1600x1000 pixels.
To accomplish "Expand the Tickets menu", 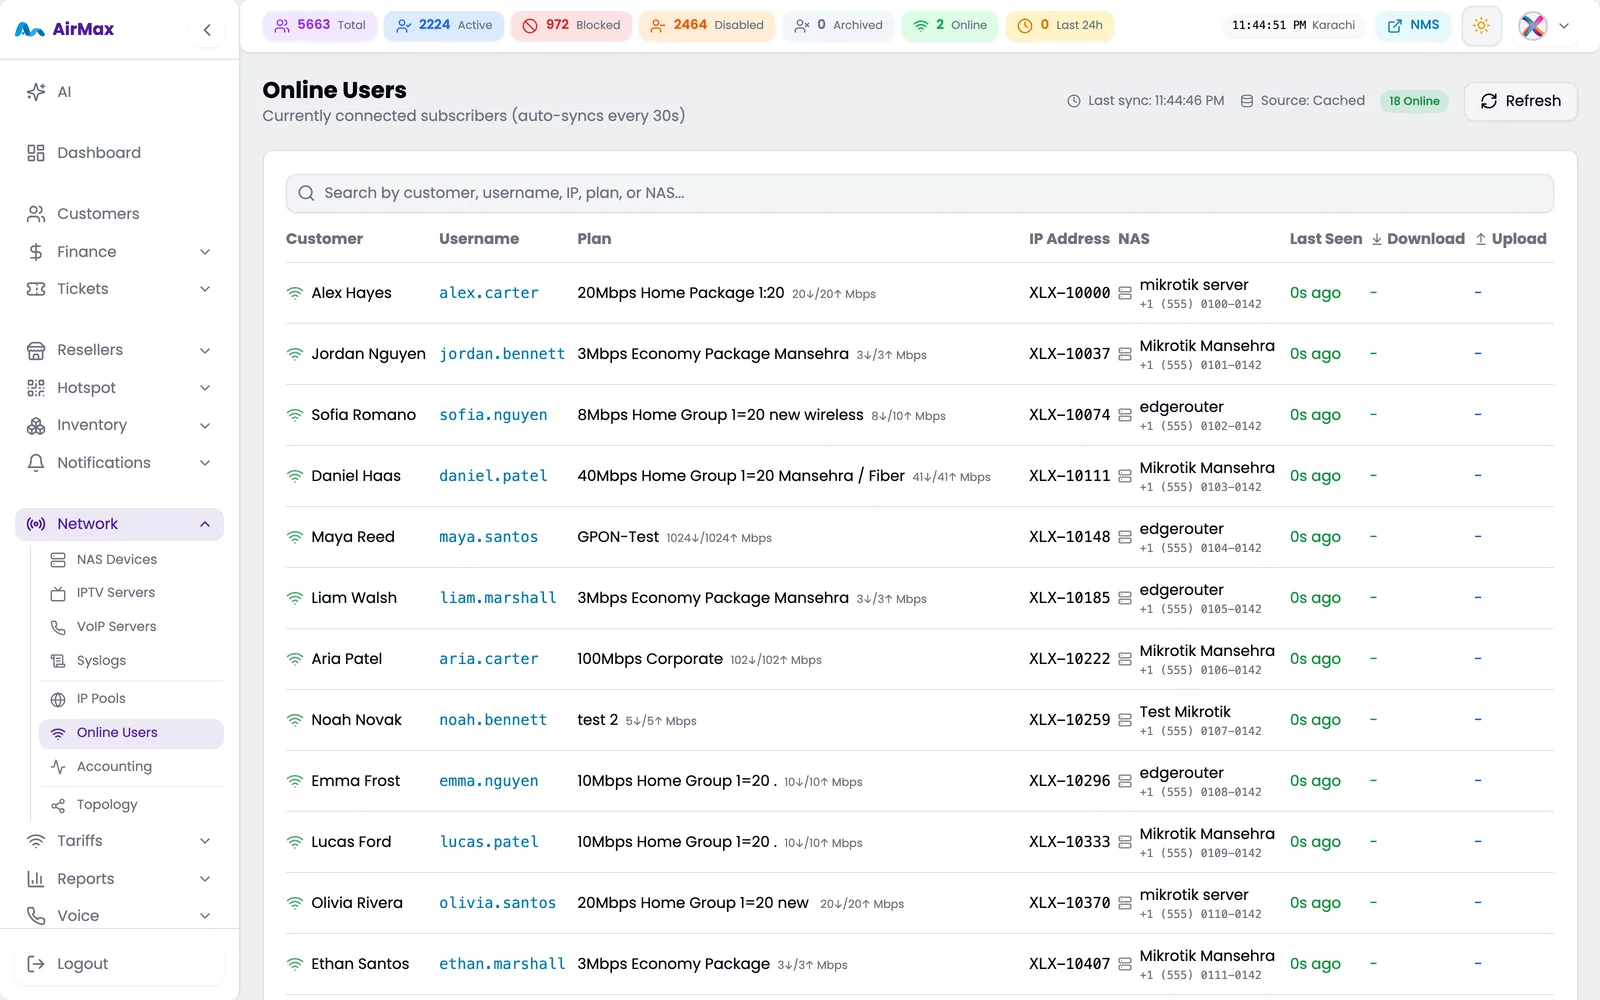I will [x=119, y=289].
